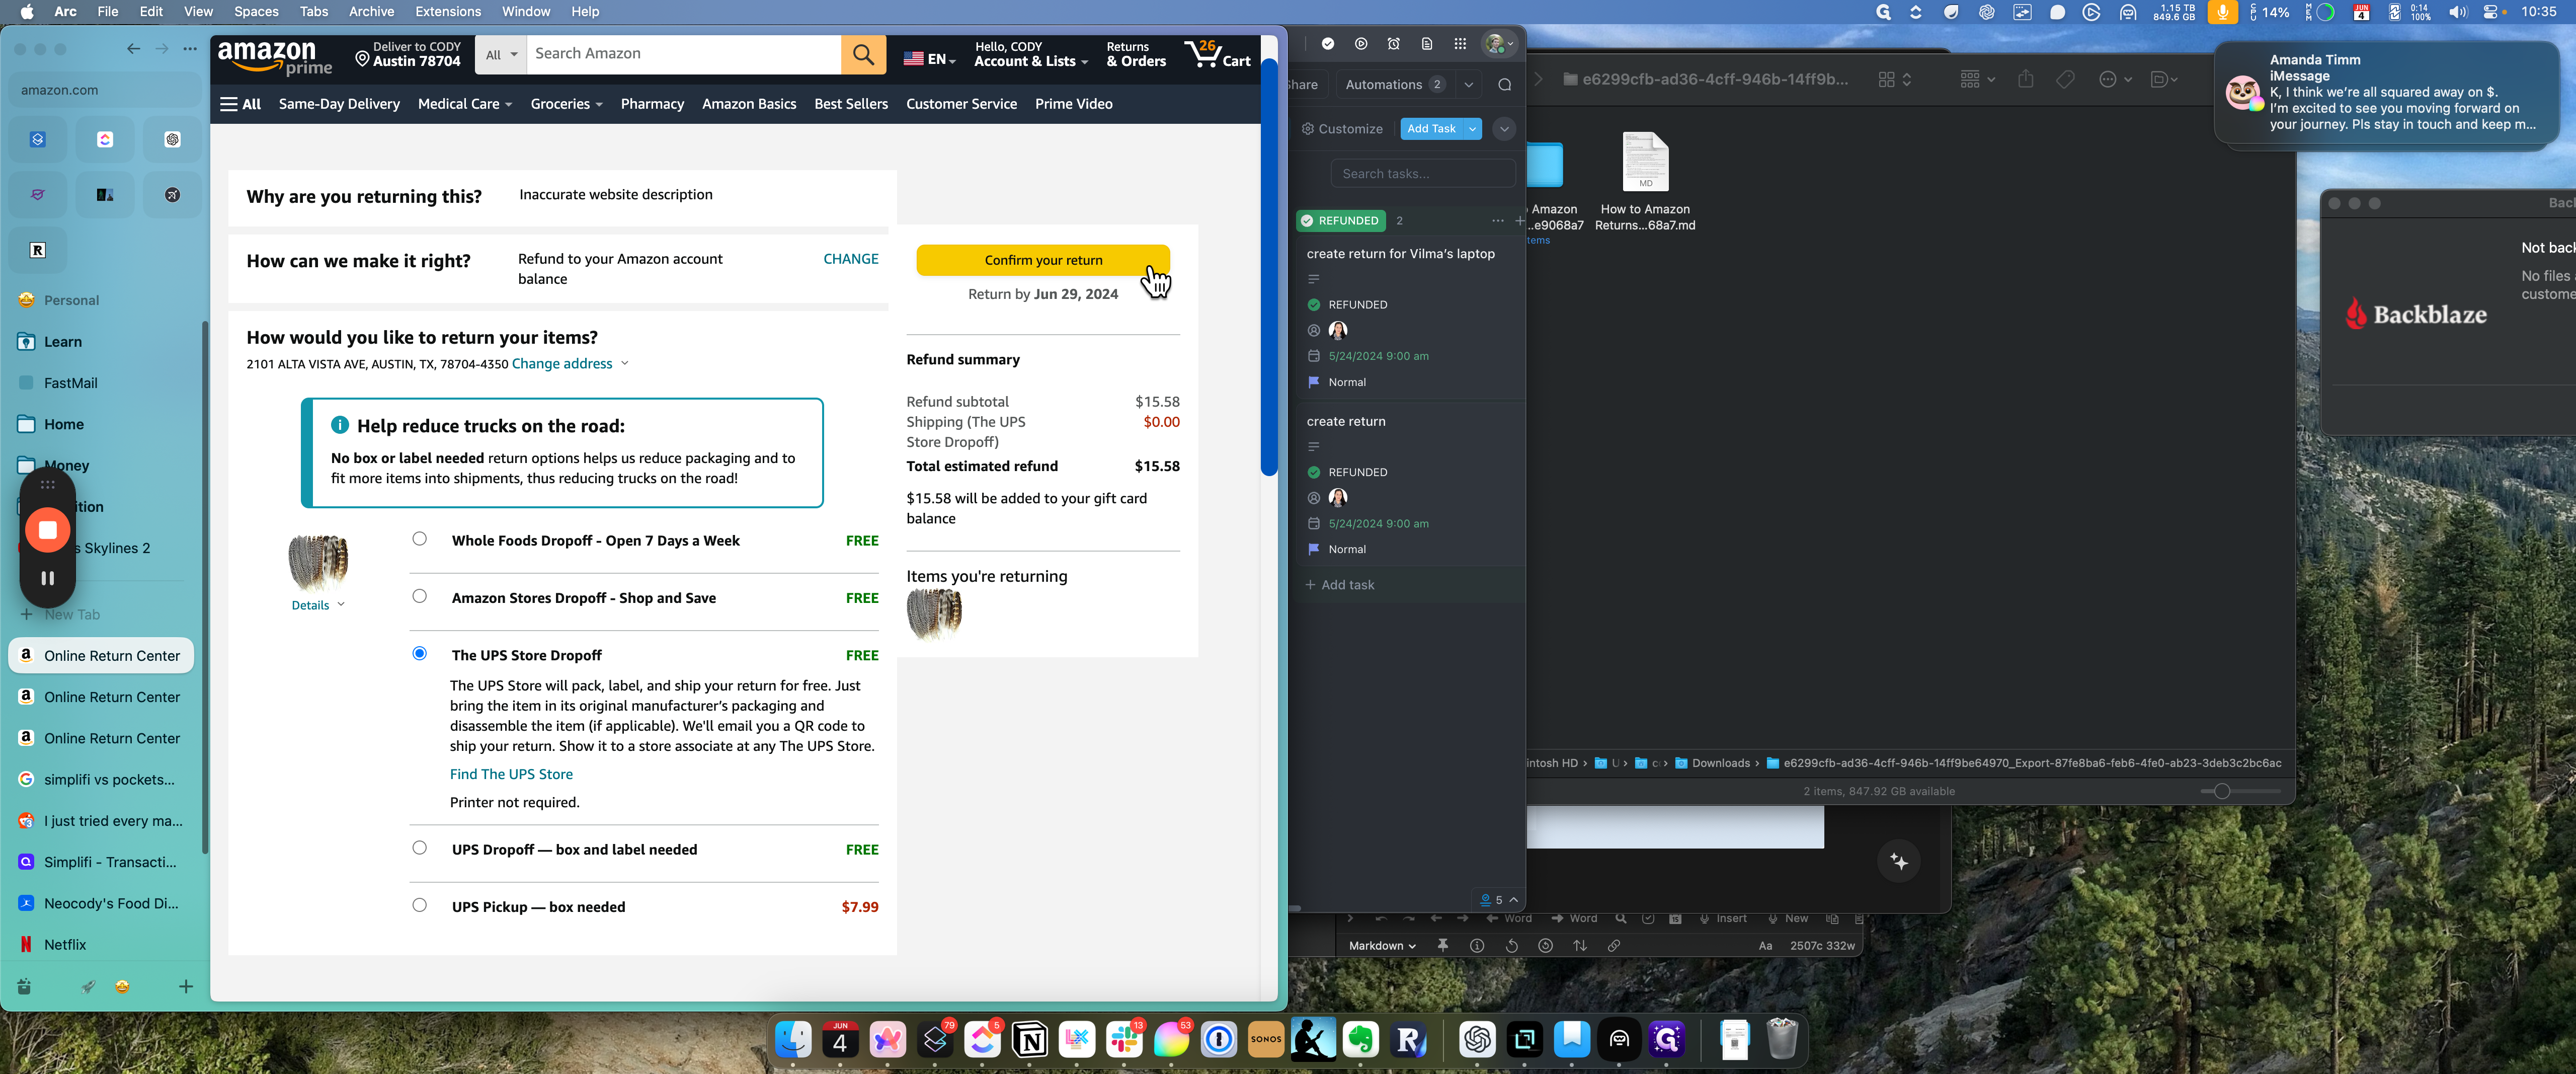This screenshot has height=1074, width=2576.
Task: Click the pin icon in the Markdown status bar
Action: (1442, 946)
